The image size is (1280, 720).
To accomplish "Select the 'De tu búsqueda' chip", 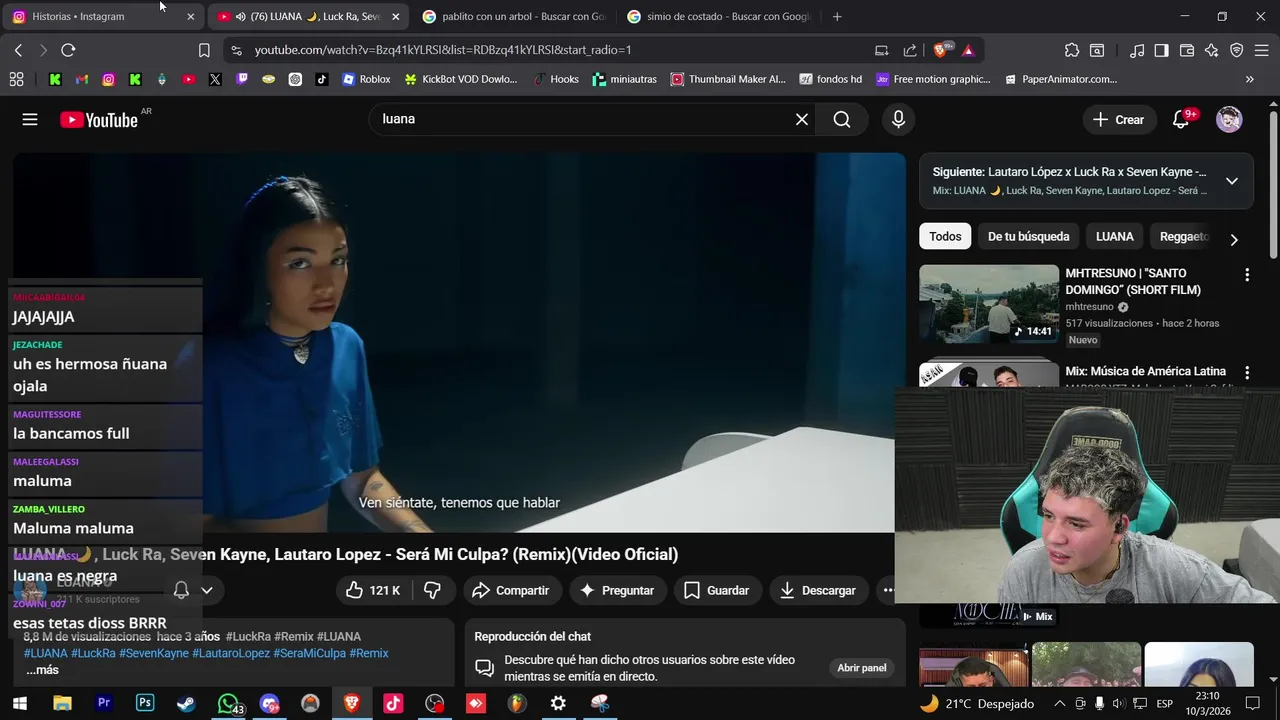I will coord(1028,237).
